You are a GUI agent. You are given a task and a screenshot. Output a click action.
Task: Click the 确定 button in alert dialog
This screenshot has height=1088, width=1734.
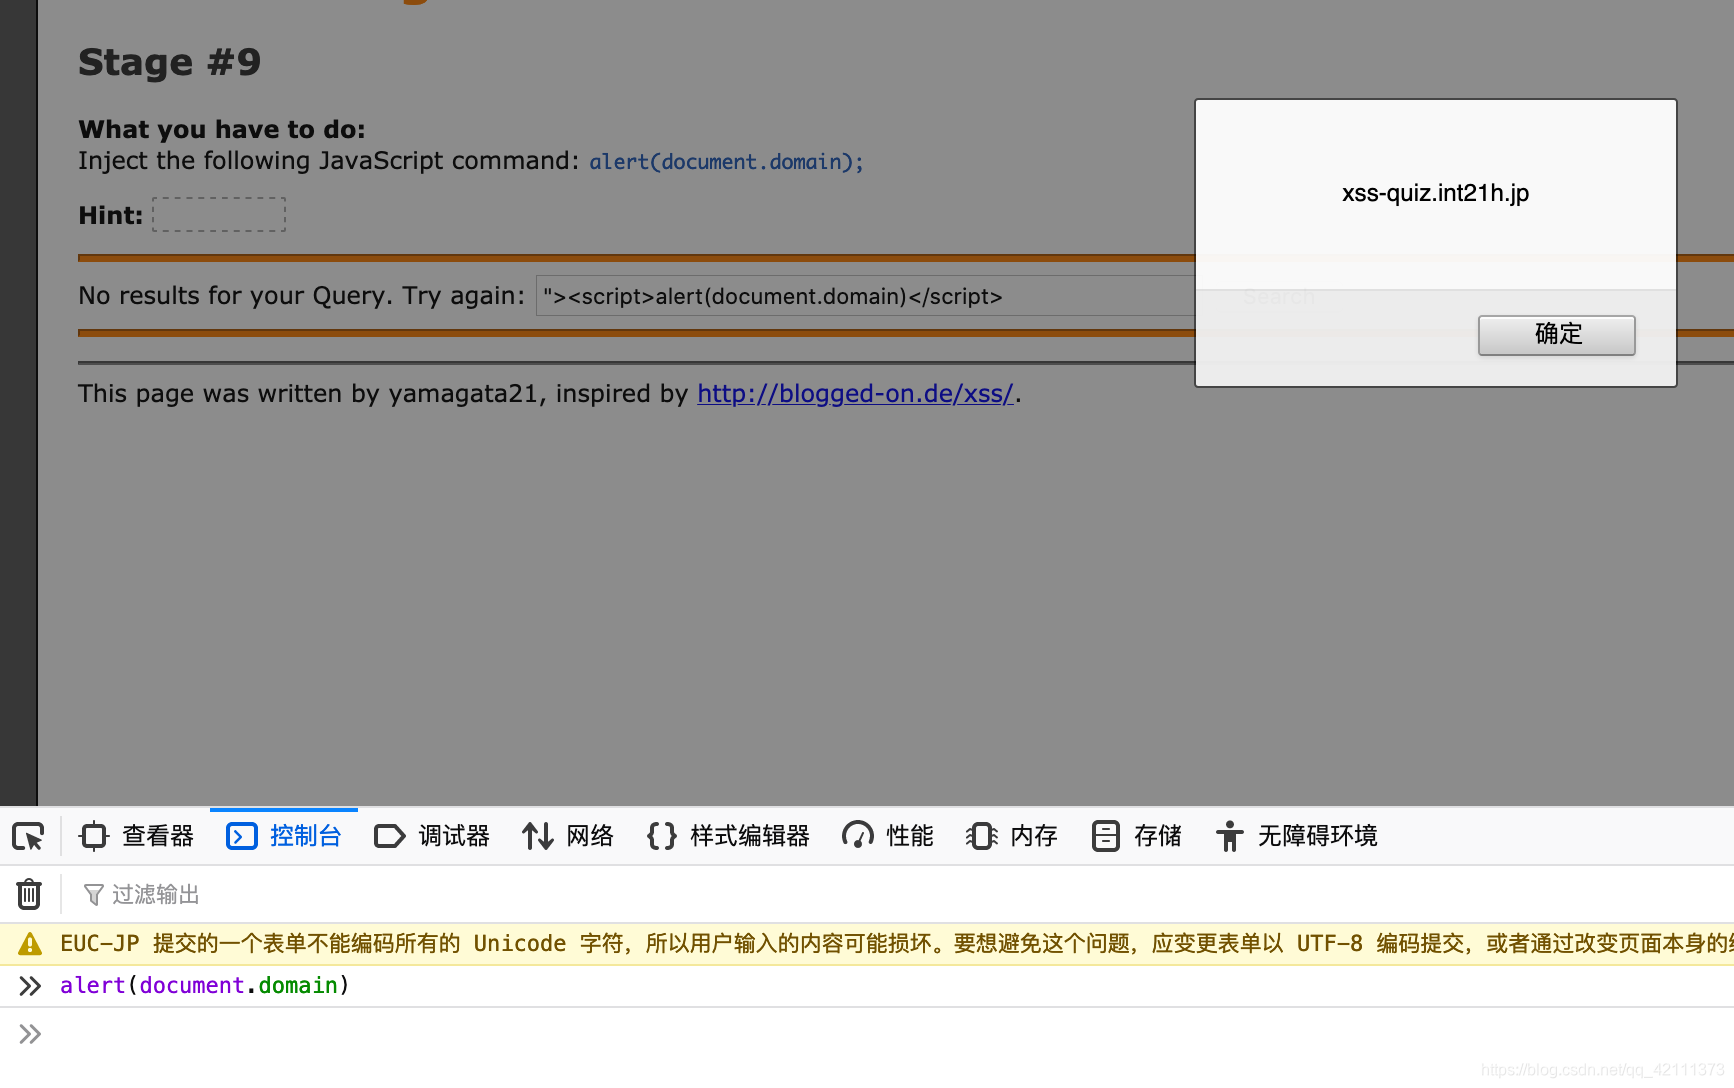point(1556,335)
